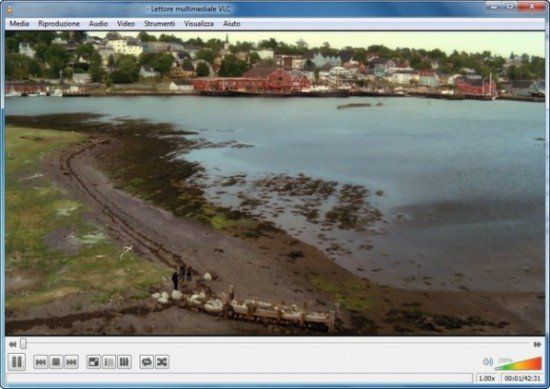Click the 1.00x playback speed indicator
The width and height of the screenshot is (550, 389).
(x=487, y=378)
